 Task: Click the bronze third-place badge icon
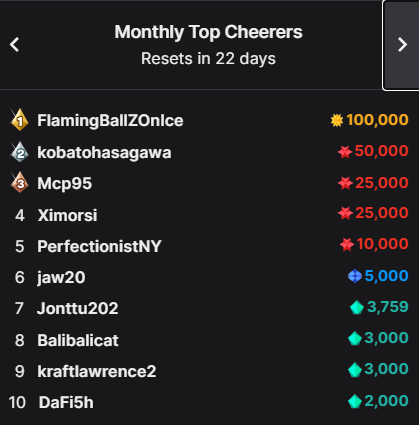(20, 183)
